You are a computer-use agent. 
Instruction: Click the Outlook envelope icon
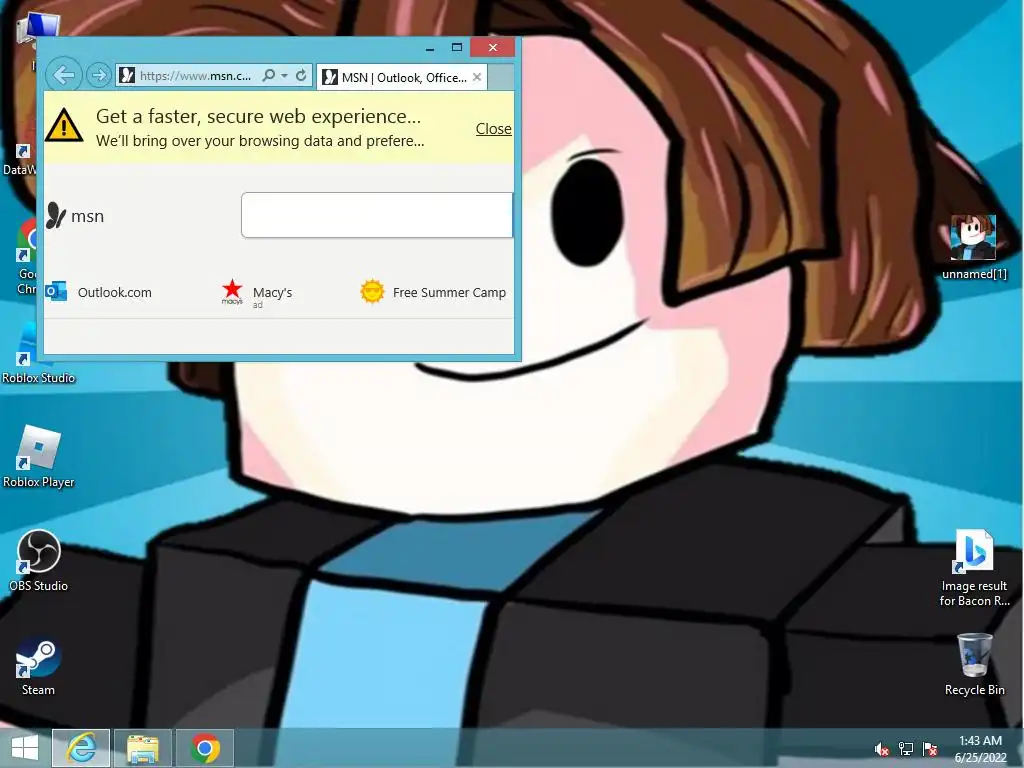56,291
